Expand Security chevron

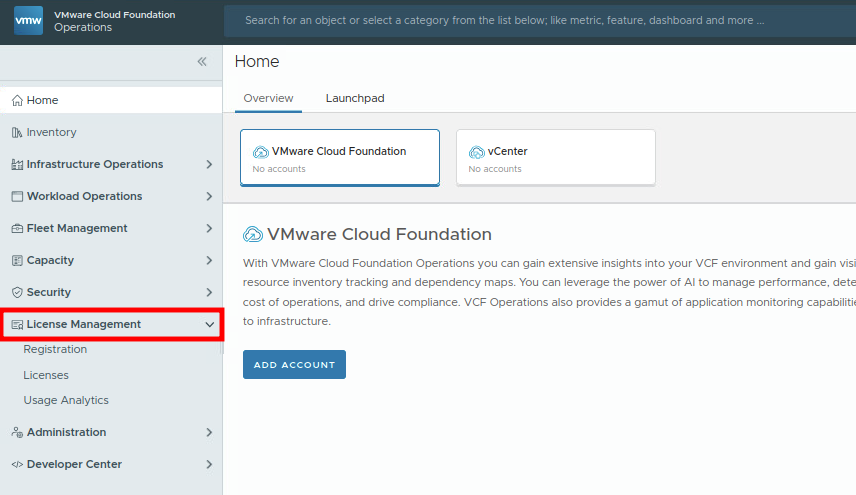209,293
